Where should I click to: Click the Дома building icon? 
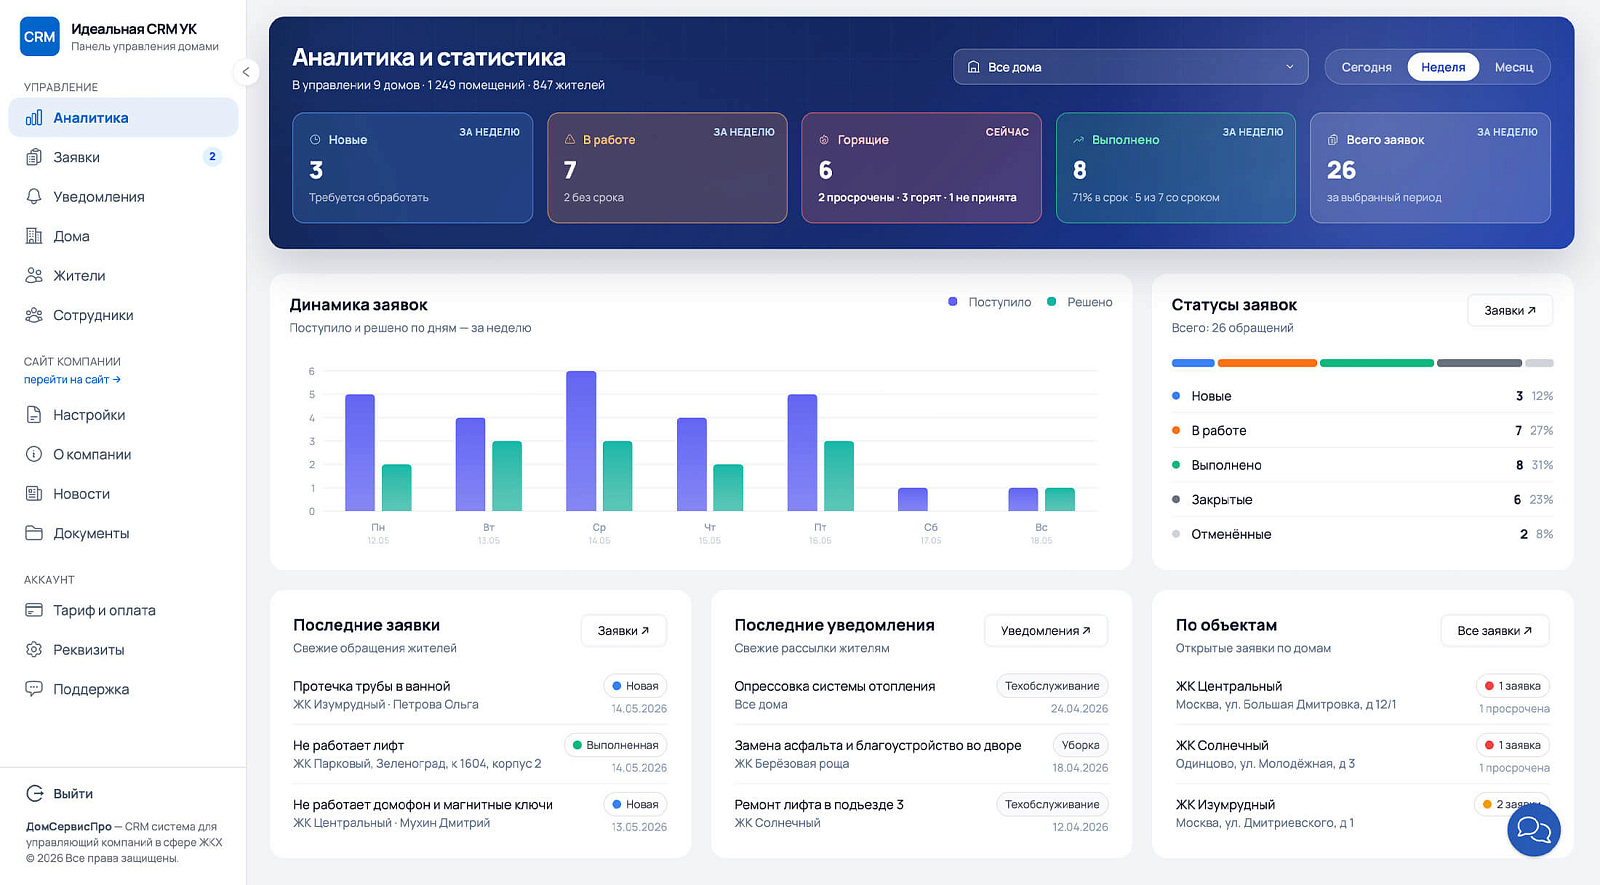tap(34, 236)
